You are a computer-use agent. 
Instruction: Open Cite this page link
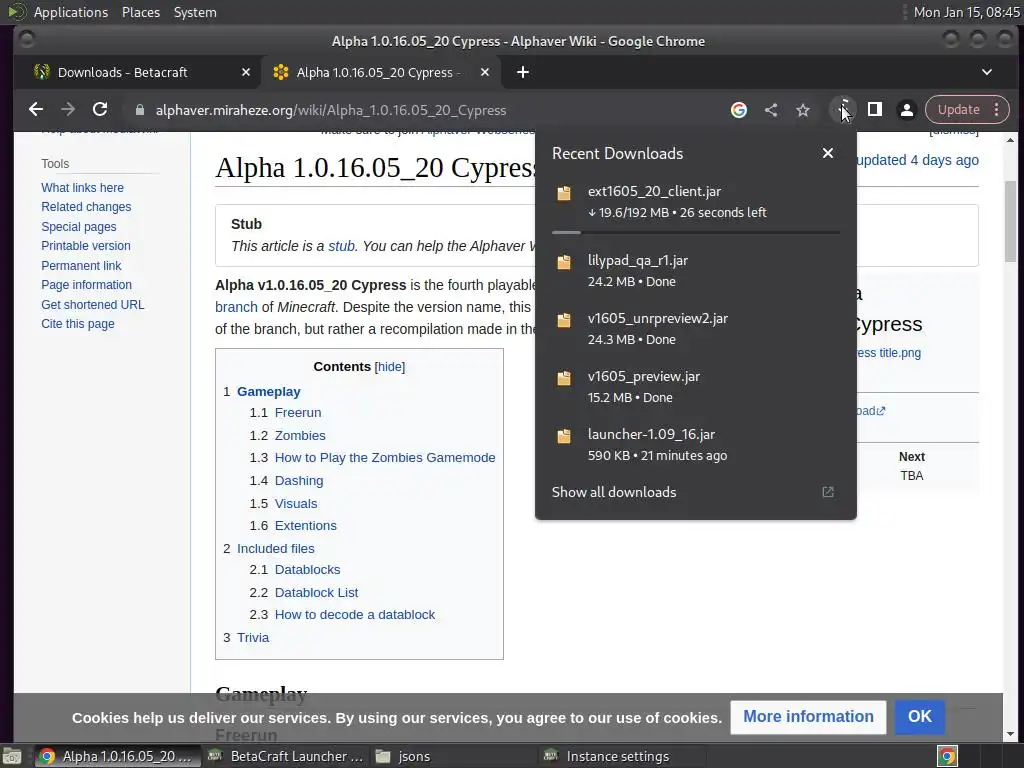click(x=78, y=324)
